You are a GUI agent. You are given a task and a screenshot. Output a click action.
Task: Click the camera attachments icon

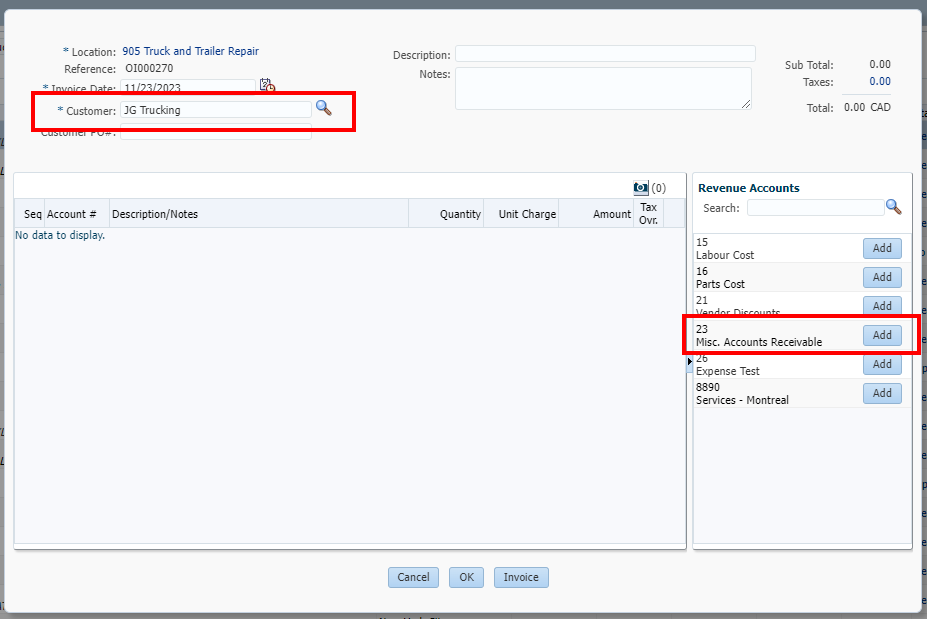pos(641,187)
